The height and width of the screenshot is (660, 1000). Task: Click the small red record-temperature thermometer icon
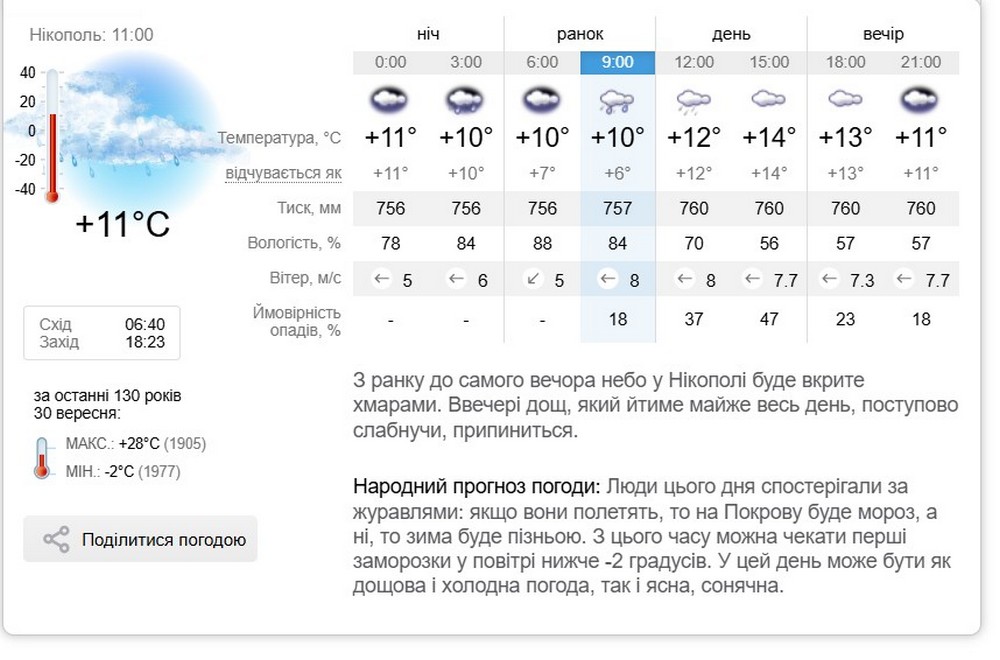pos(42,458)
